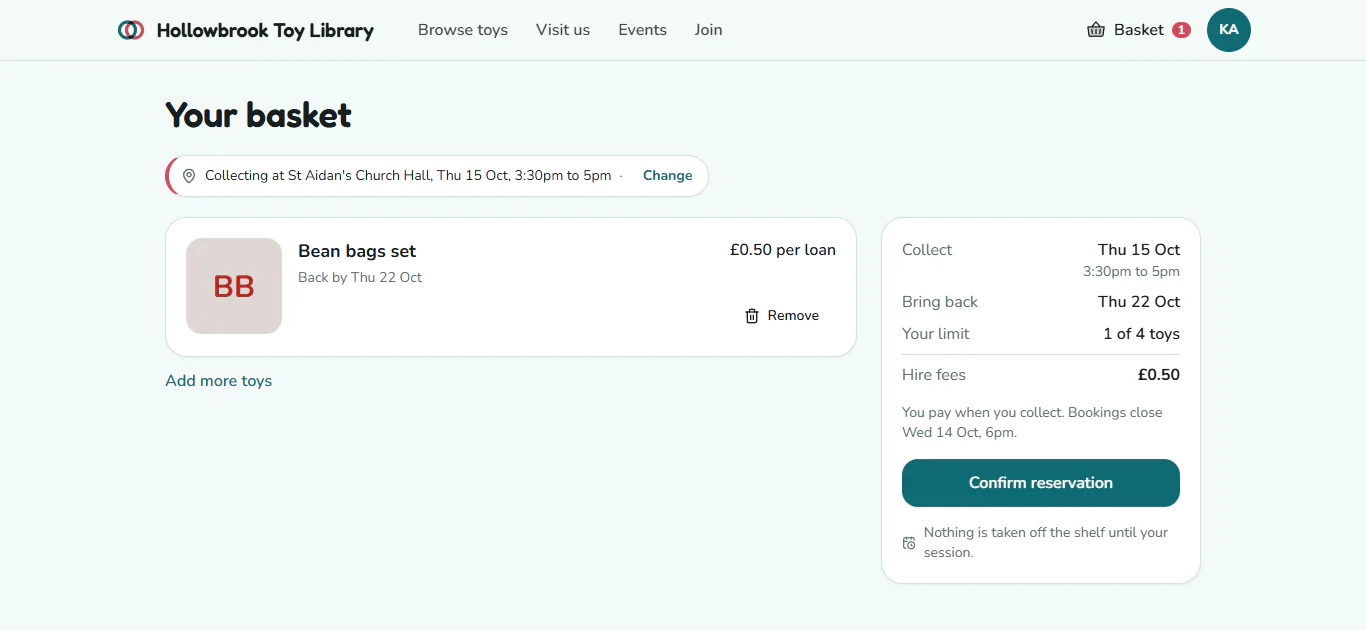Image resolution: width=1366 pixels, height=630 pixels.
Task: Click the 'Collect' label in summary
Action: tap(927, 250)
